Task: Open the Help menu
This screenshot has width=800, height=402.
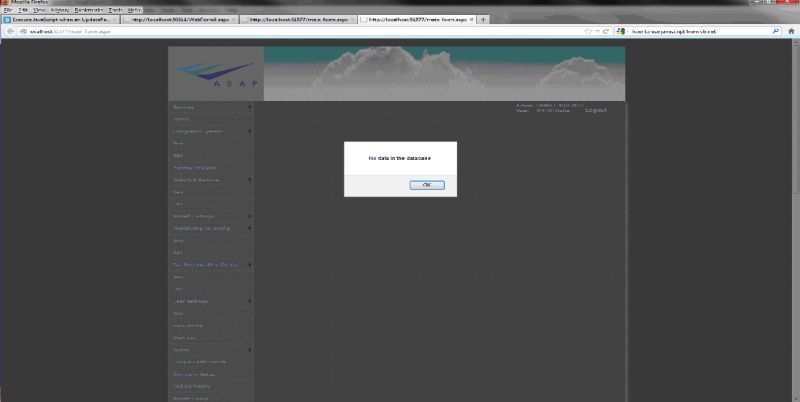Action: click(134, 10)
